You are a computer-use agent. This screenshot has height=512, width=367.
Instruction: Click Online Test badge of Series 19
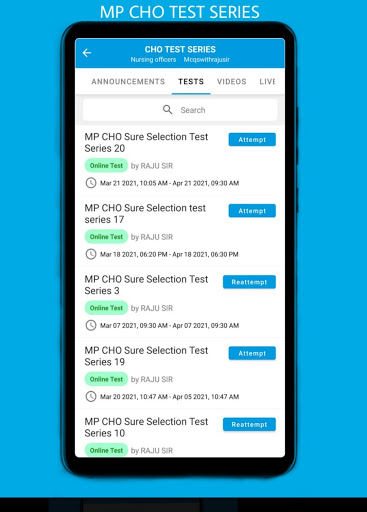pos(106,379)
